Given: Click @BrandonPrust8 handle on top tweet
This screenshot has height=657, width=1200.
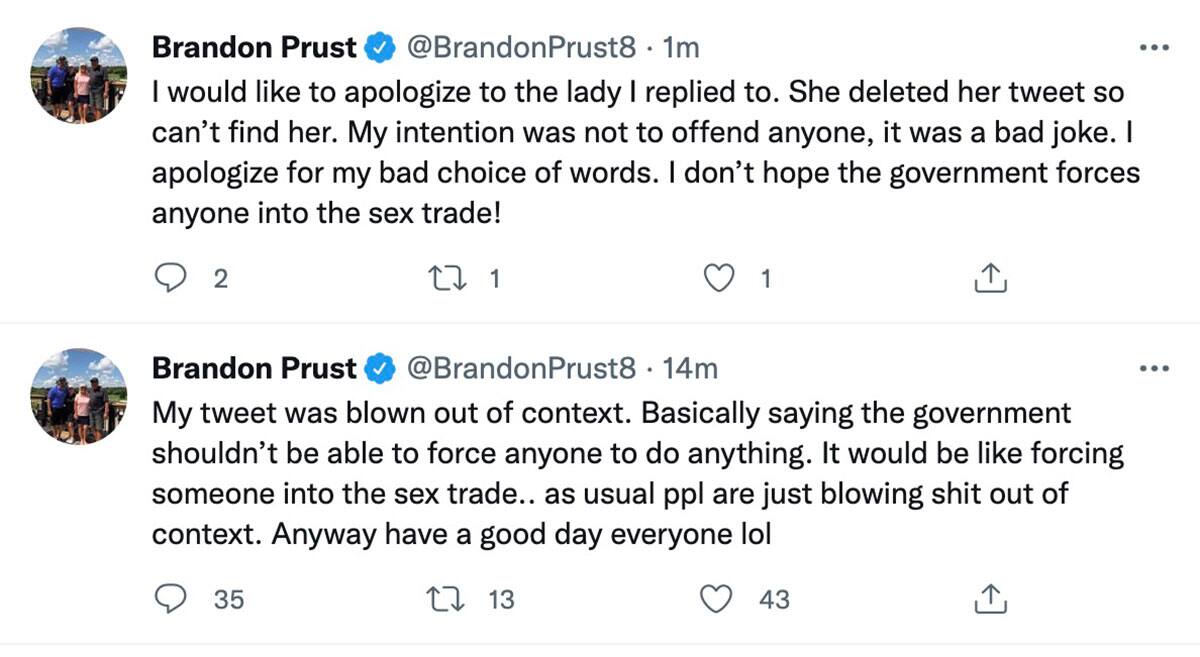Looking at the screenshot, I should tap(519, 47).
